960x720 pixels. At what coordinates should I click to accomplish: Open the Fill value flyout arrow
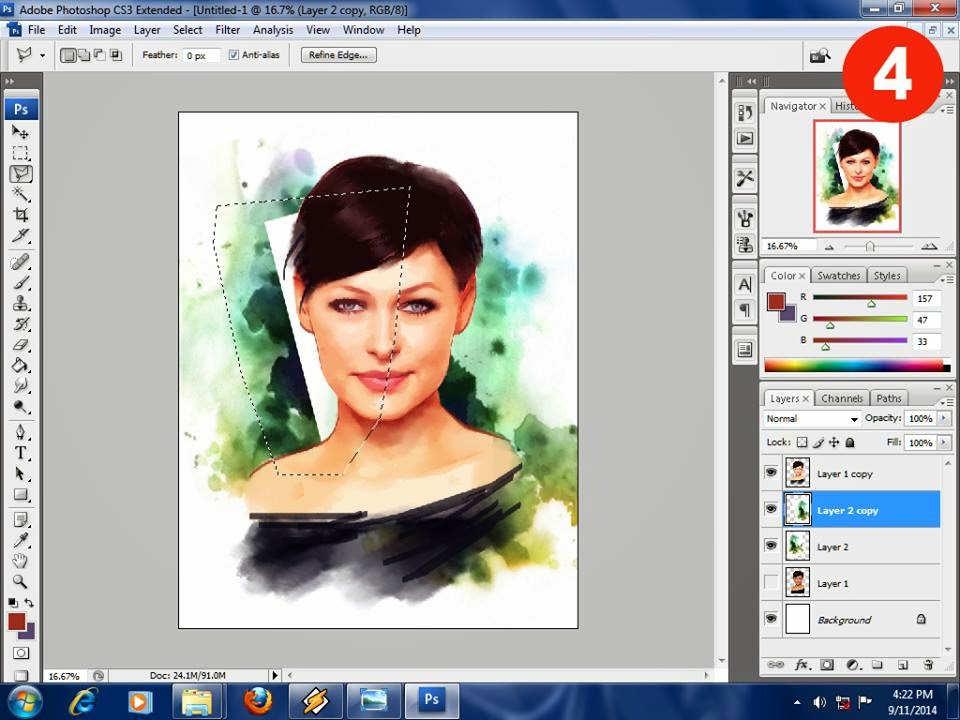945,442
